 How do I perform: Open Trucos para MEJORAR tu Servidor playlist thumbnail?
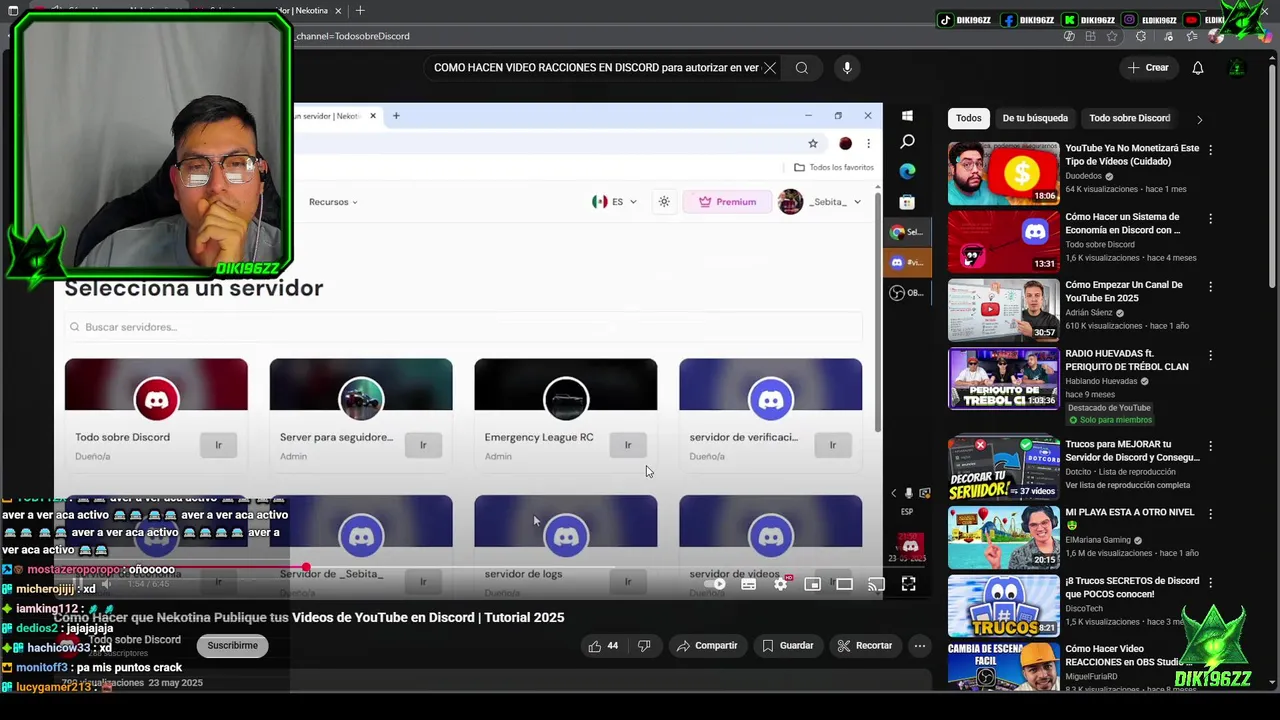[x=1003, y=468]
